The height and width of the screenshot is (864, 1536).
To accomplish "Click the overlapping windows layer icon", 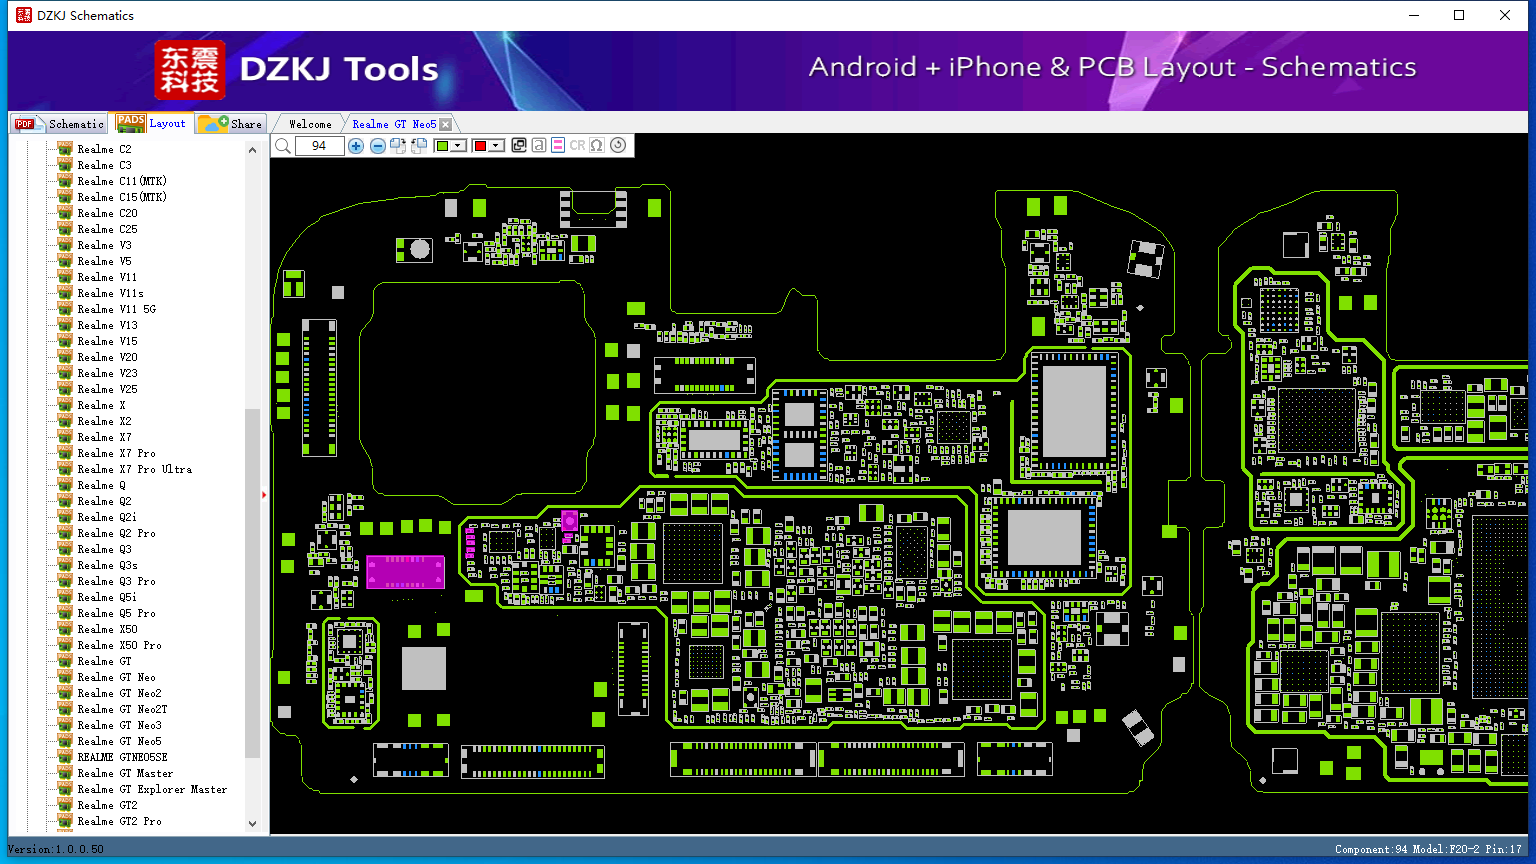I will pos(519,146).
